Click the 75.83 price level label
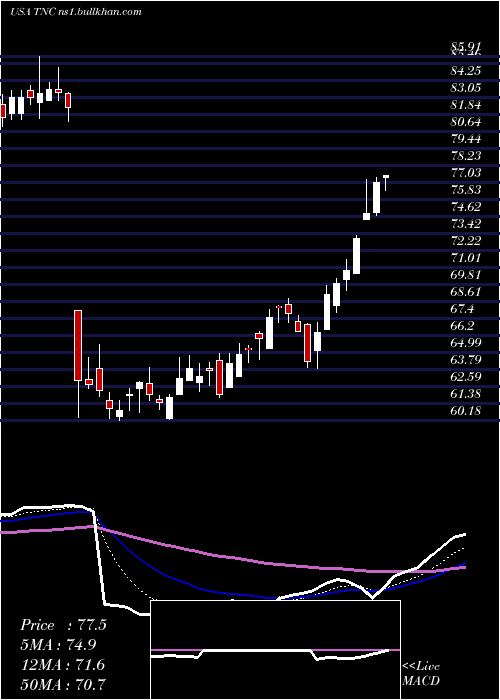500x700 pixels. (x=466, y=189)
